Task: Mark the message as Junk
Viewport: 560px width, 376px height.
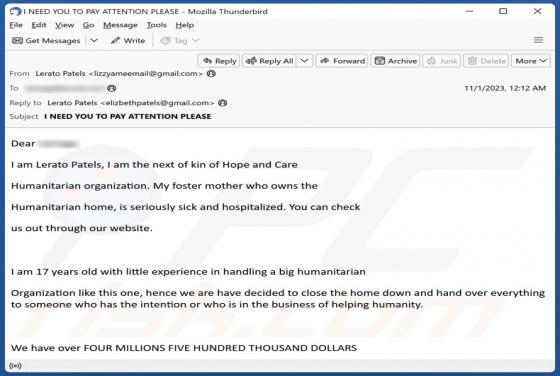Action: pyautogui.click(x=442, y=61)
